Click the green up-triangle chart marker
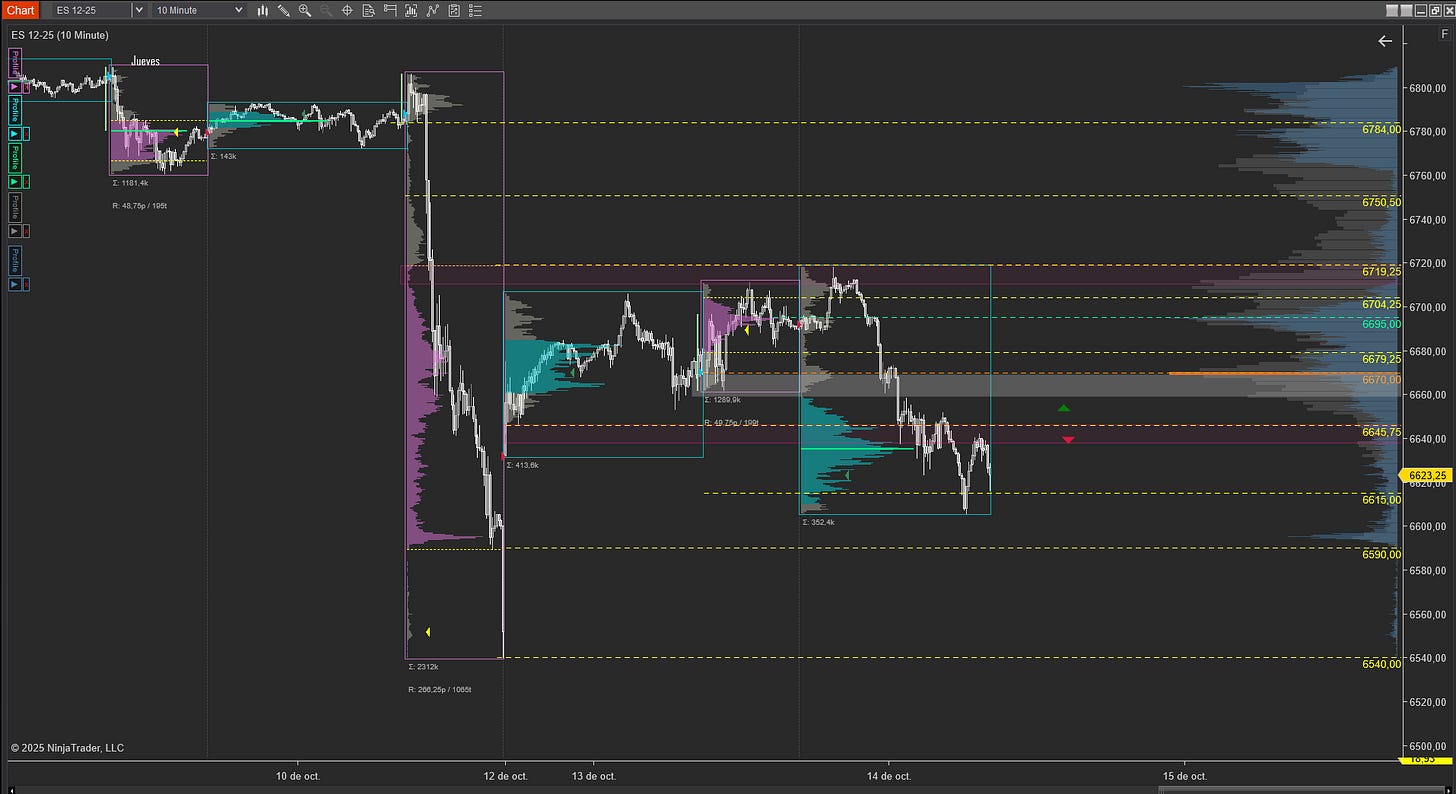Viewport: 1456px width, 794px height. click(x=1064, y=408)
